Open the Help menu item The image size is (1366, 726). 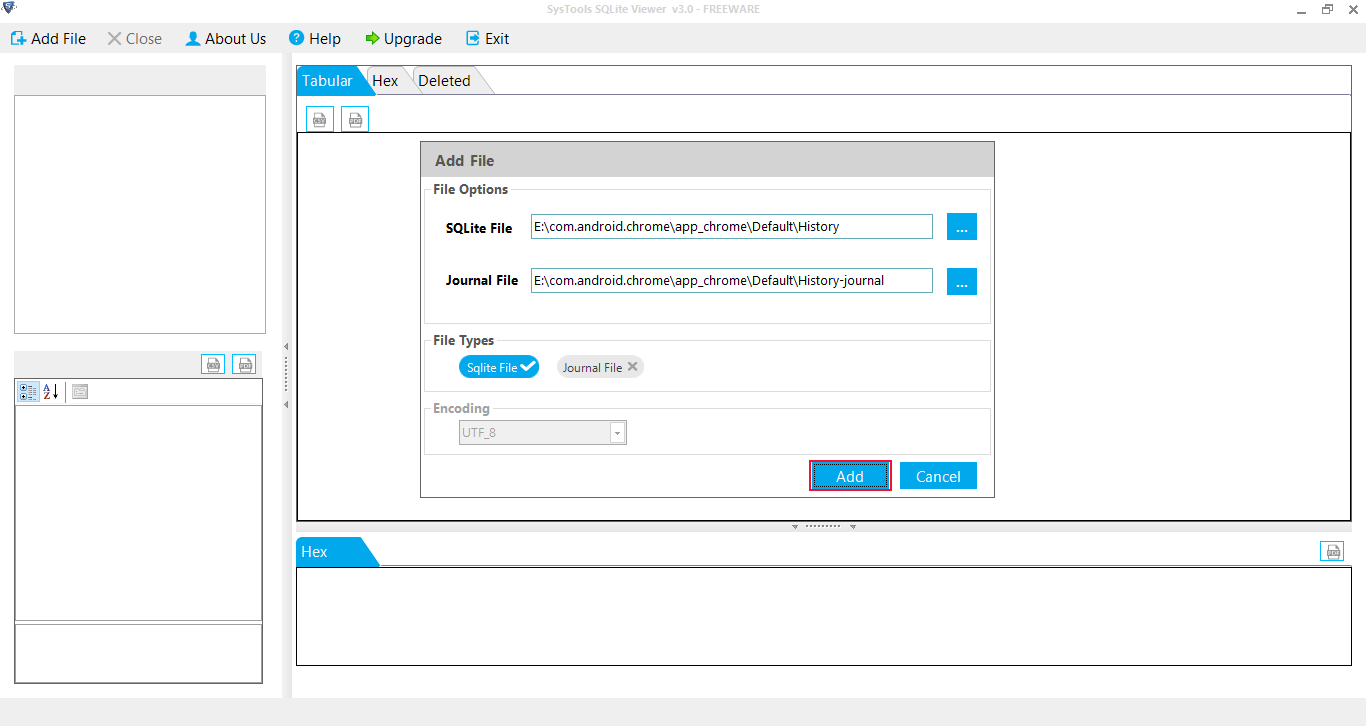(315, 39)
